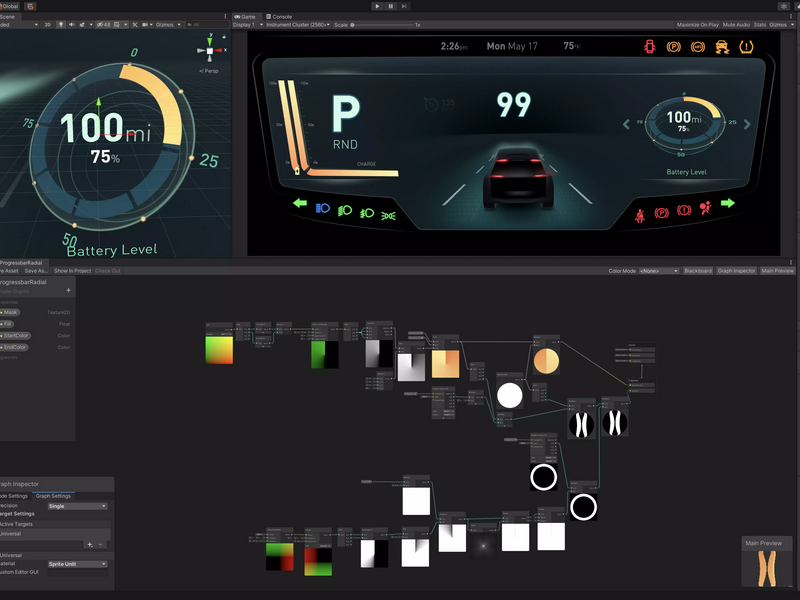The height and width of the screenshot is (600, 800).
Task: Open scene camera settings icon
Action: tap(147, 24)
